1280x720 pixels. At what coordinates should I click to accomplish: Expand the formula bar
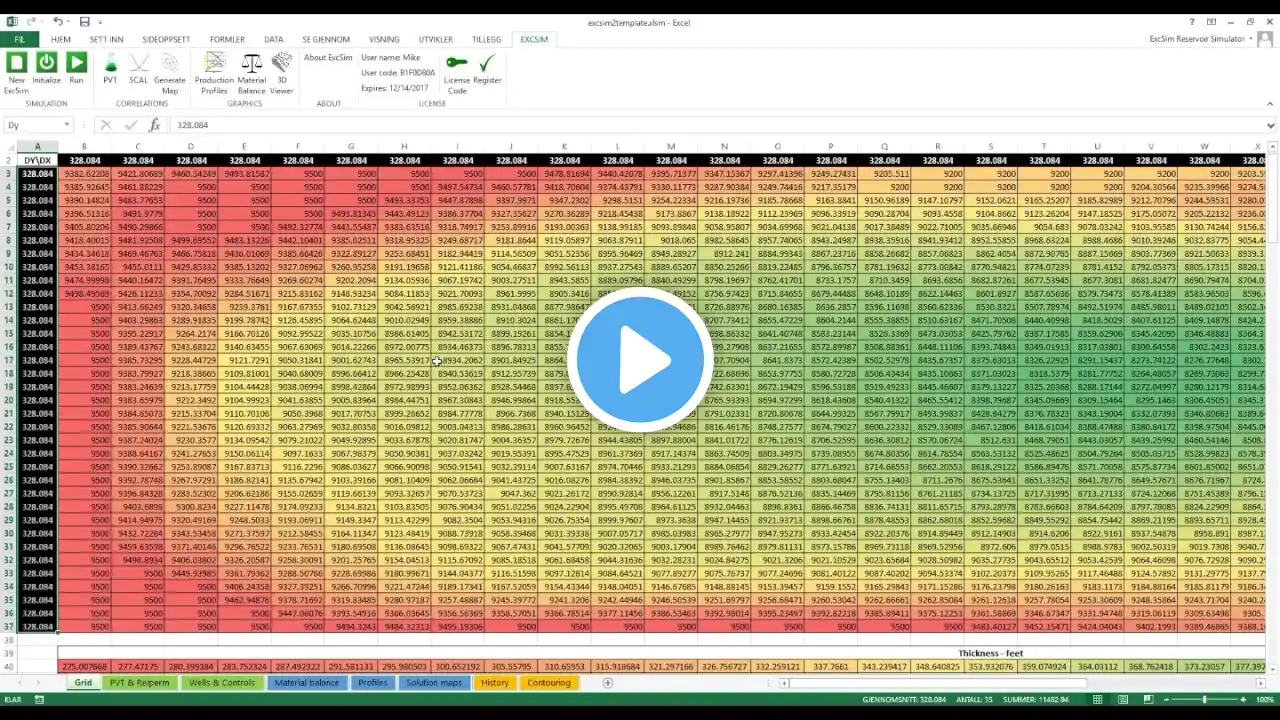[x=1271, y=125]
